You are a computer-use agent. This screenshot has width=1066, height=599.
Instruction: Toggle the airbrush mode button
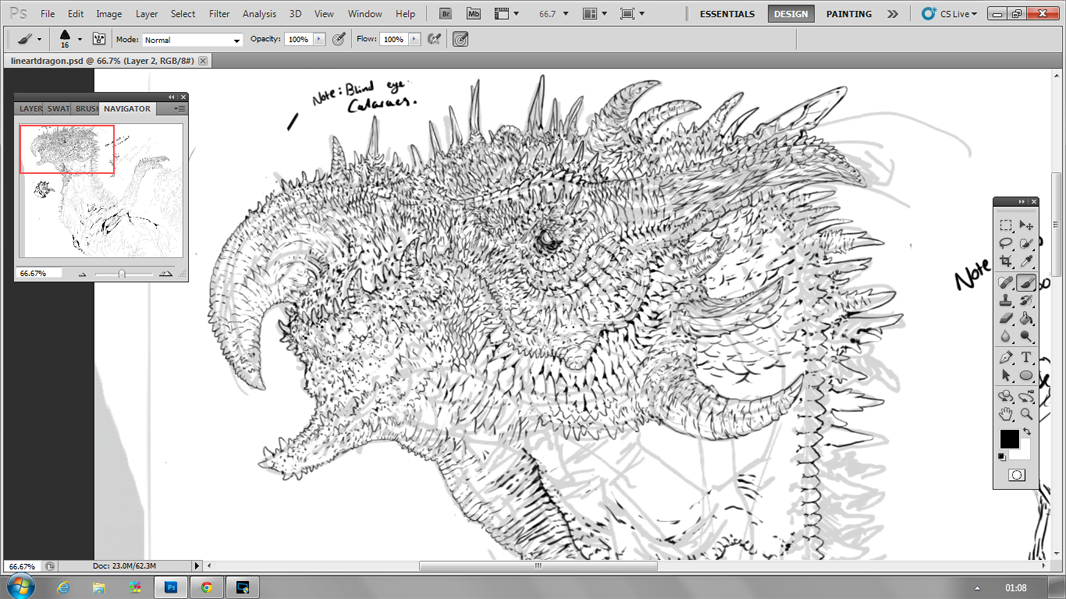[x=434, y=40]
